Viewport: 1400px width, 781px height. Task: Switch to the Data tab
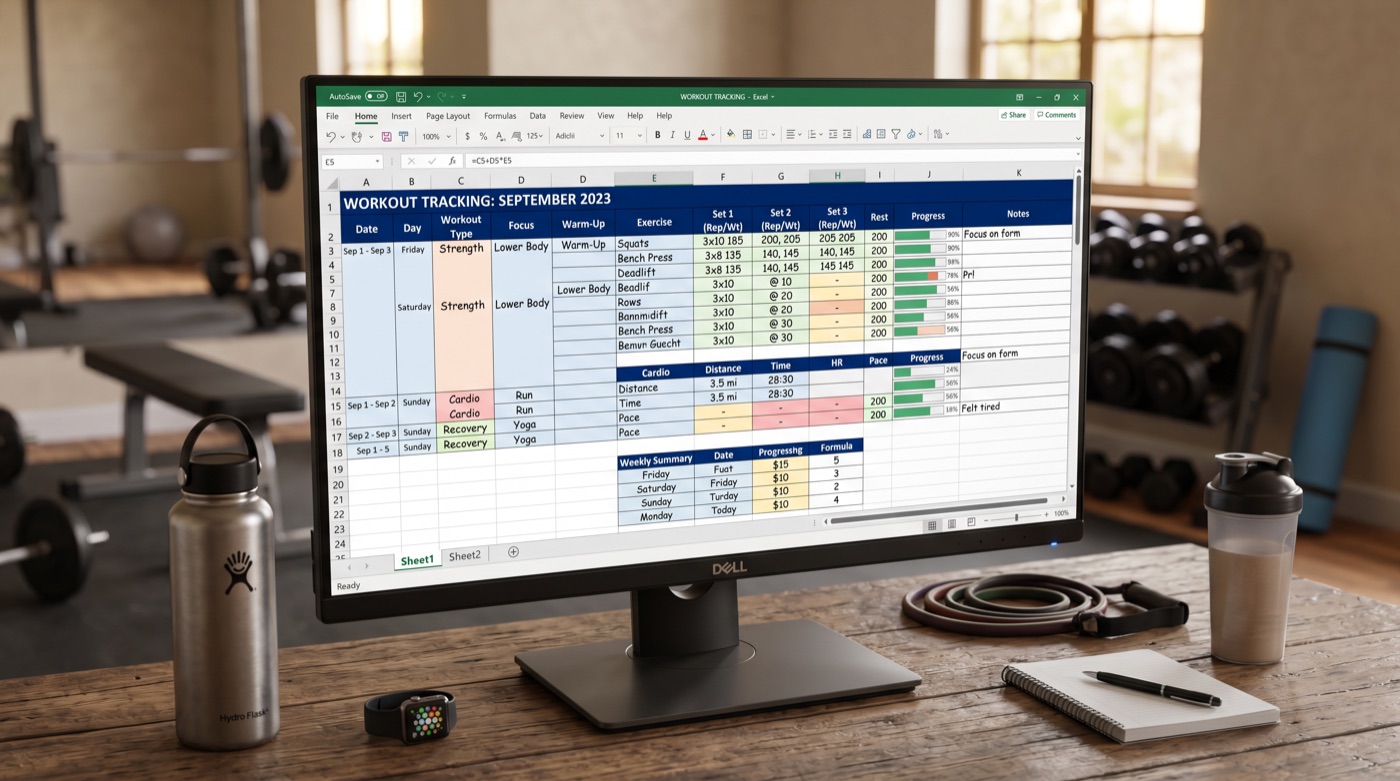pos(538,116)
